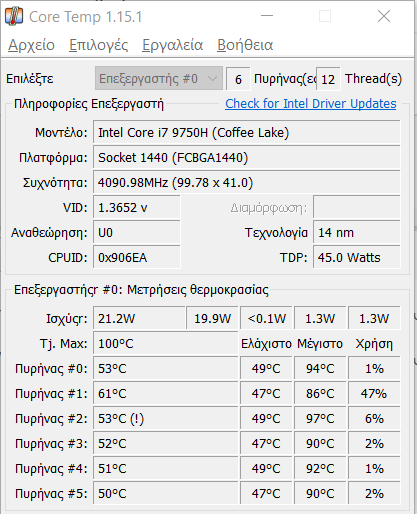The height and width of the screenshot is (514, 417).
Task: Click the Tj. Max value 100°C
Action: [166, 343]
